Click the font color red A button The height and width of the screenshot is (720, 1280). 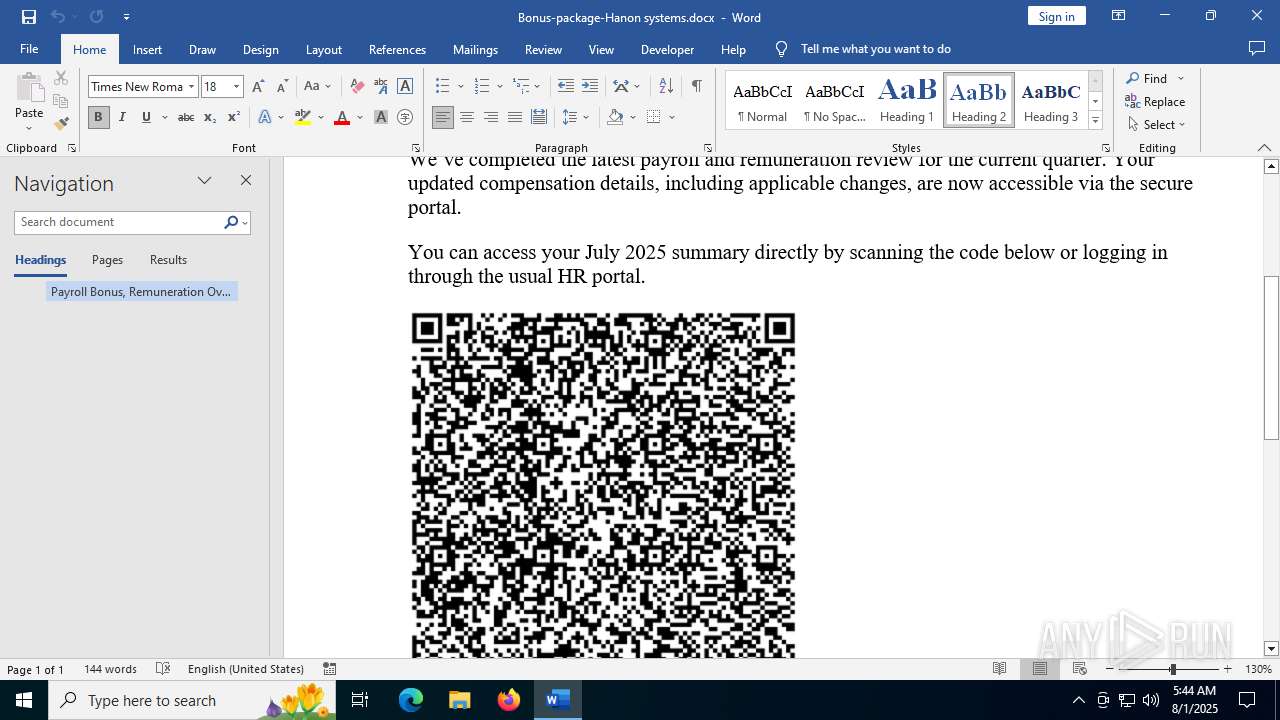click(342, 117)
